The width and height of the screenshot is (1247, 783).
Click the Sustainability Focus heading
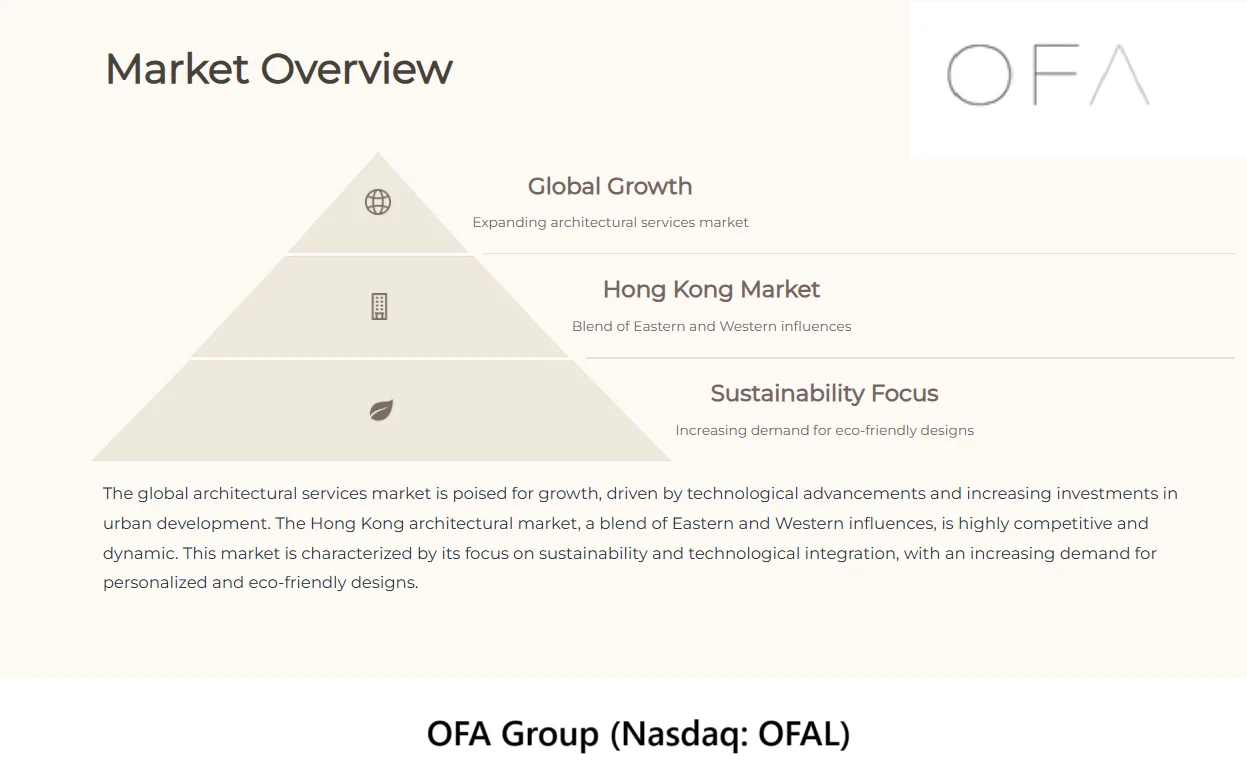(x=824, y=394)
